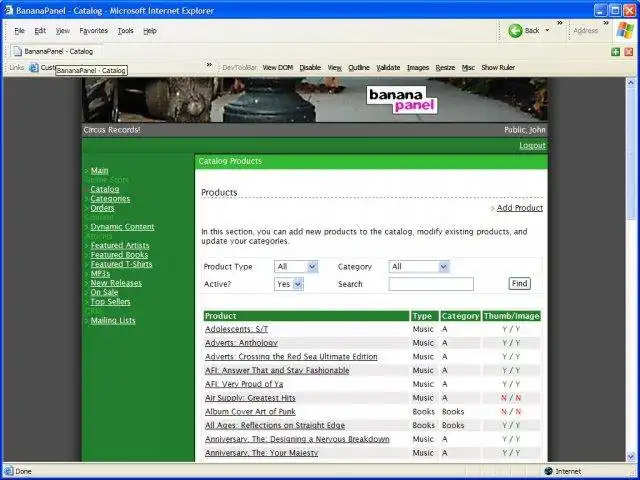Select the BananaPanel - Catalog tab

55,51
